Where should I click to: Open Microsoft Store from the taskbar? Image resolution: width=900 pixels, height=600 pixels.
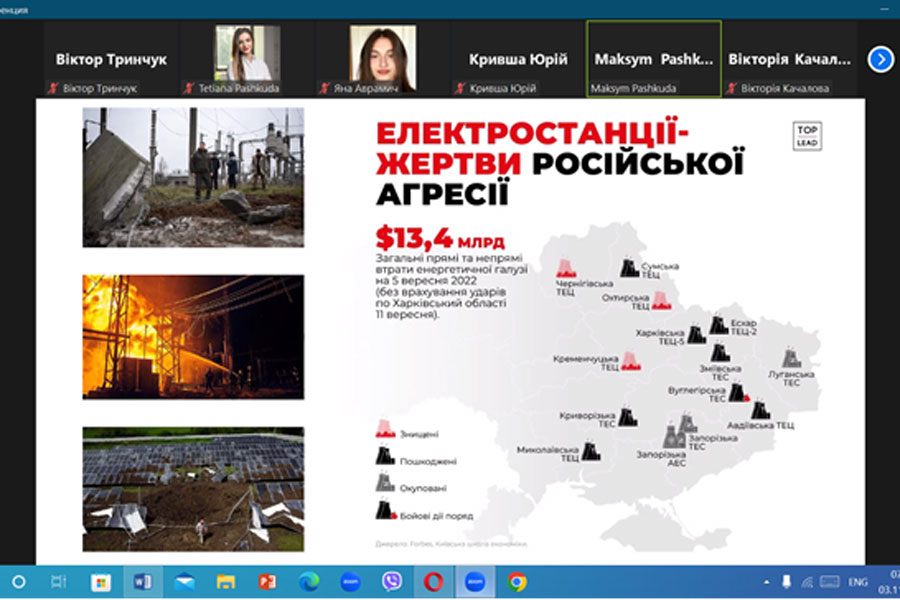[100, 581]
